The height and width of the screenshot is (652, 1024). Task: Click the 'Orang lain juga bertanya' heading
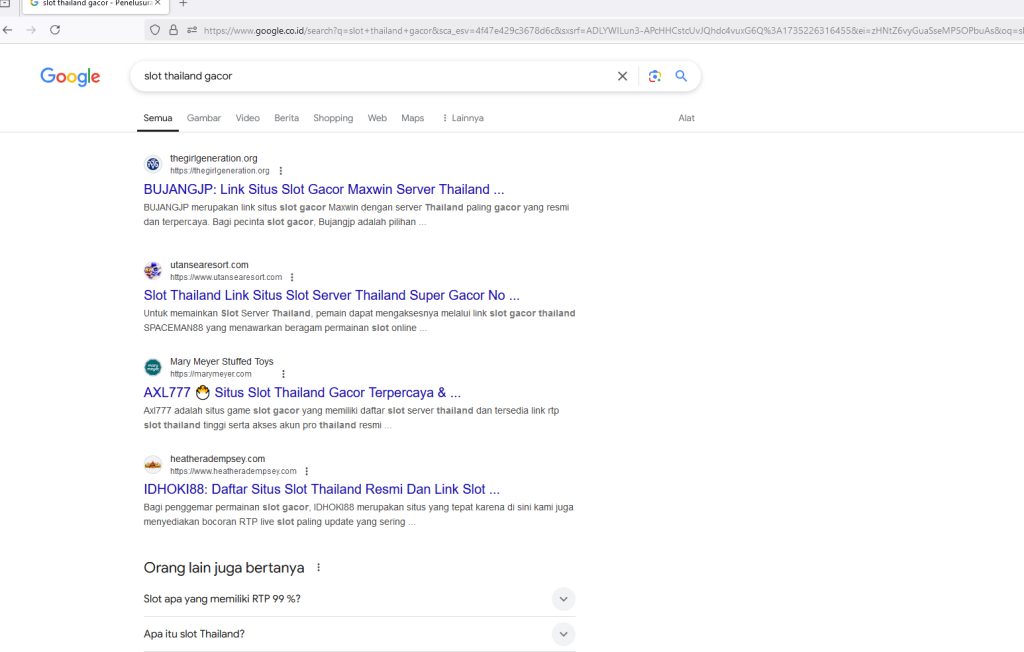pos(224,568)
